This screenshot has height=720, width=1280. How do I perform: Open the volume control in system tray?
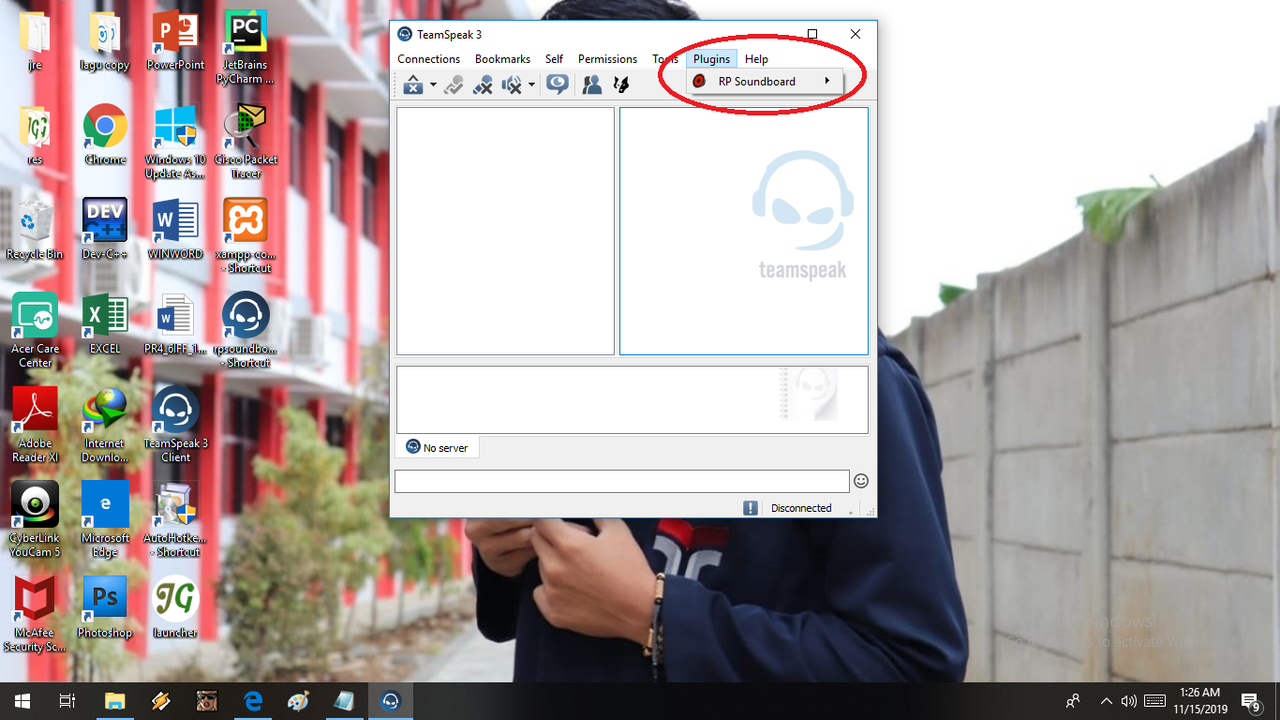[1129, 701]
